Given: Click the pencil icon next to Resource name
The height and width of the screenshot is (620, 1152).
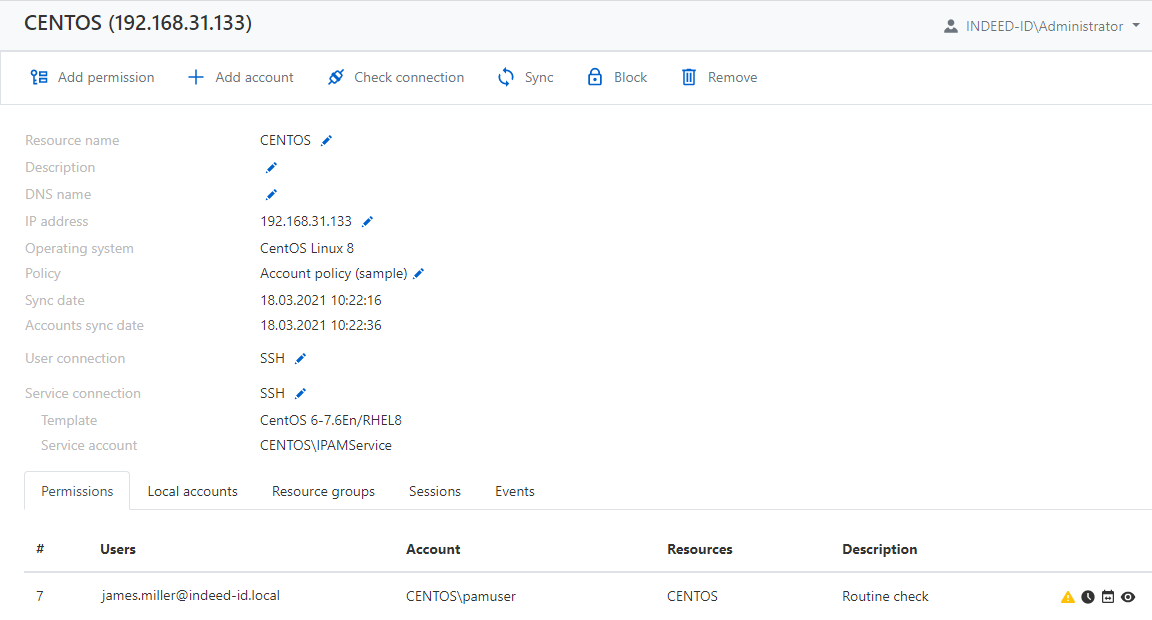Looking at the screenshot, I should pyautogui.click(x=326, y=141).
